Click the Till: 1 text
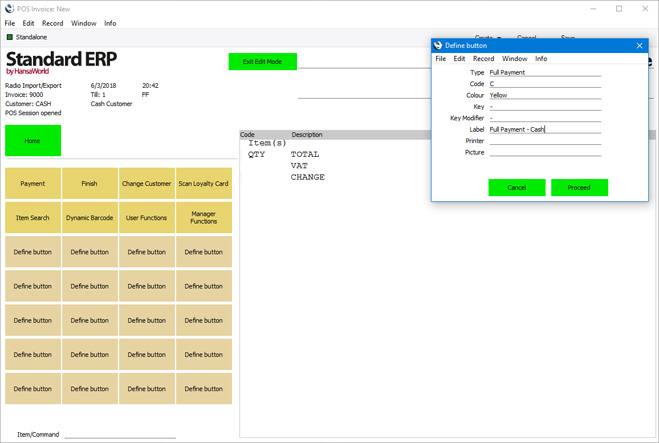Viewport: 659px width, 443px height. 98,95
